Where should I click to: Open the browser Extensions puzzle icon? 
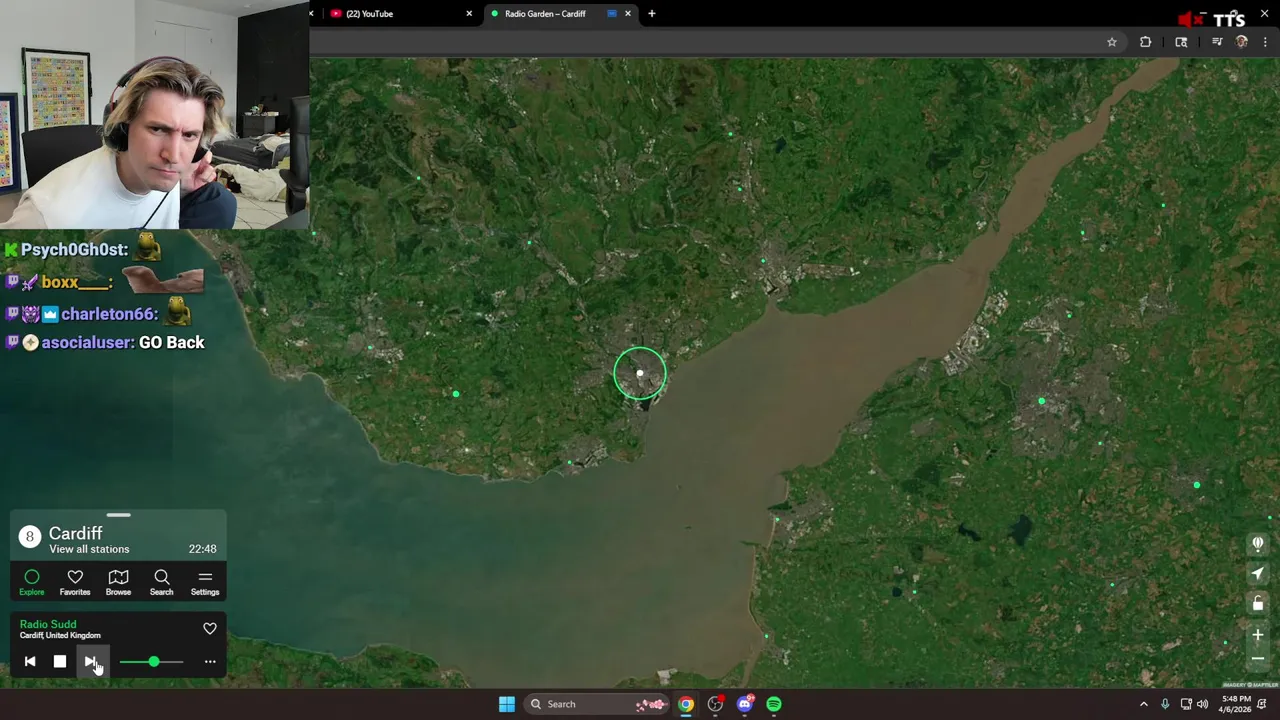(1145, 42)
